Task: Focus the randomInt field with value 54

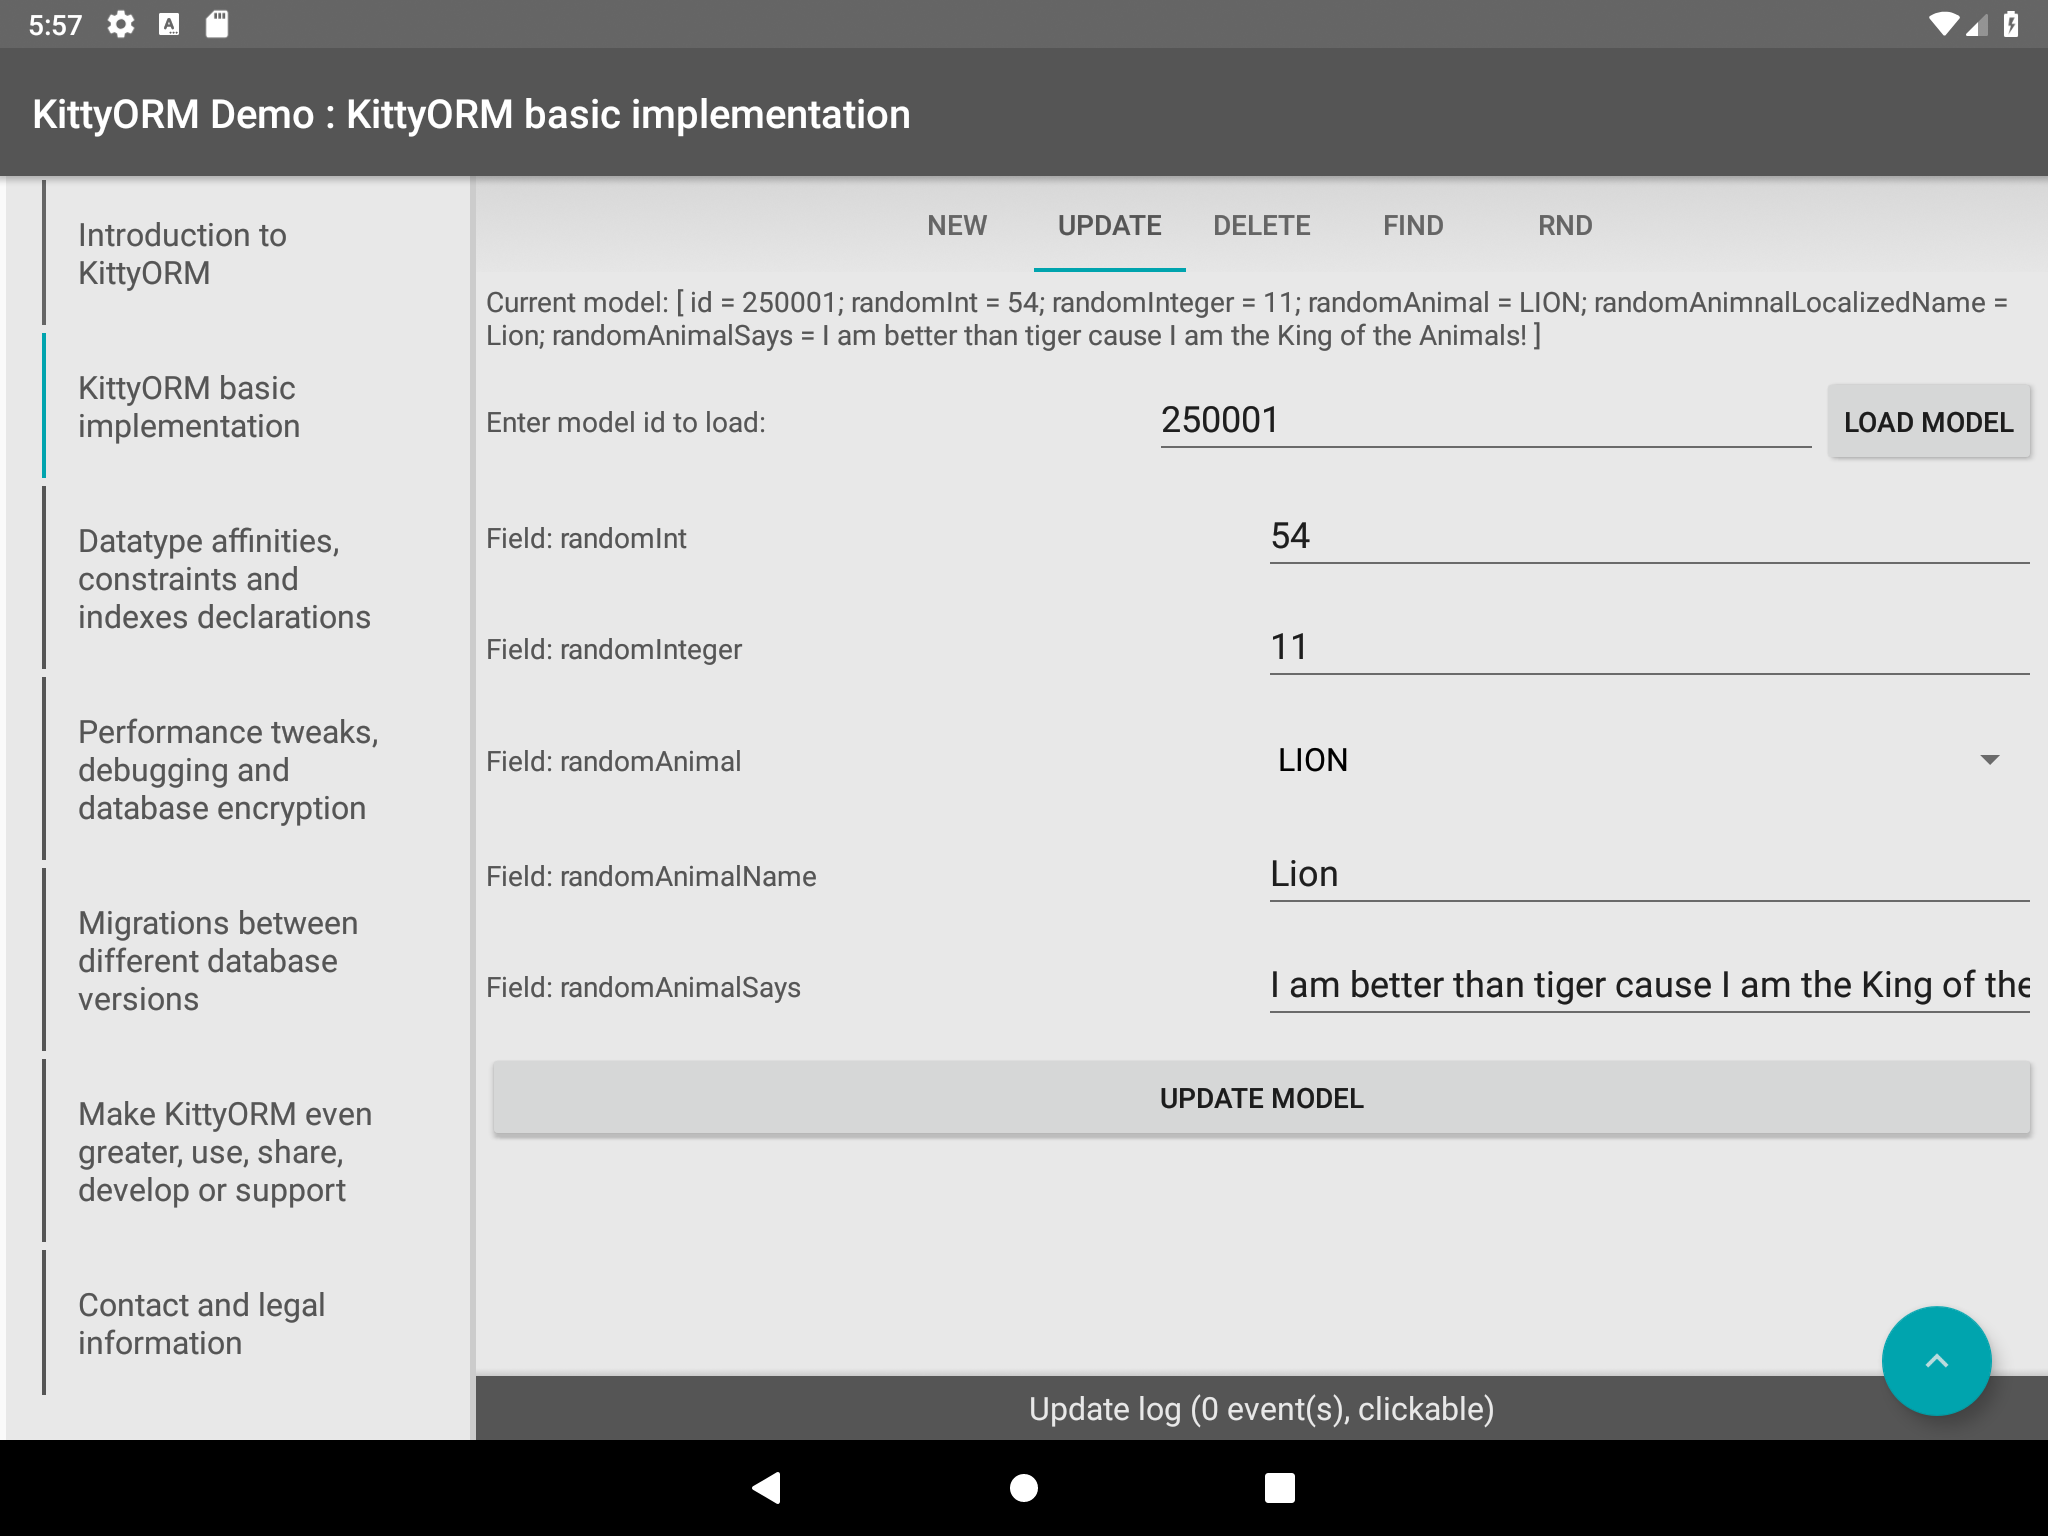Action: [x=1649, y=536]
